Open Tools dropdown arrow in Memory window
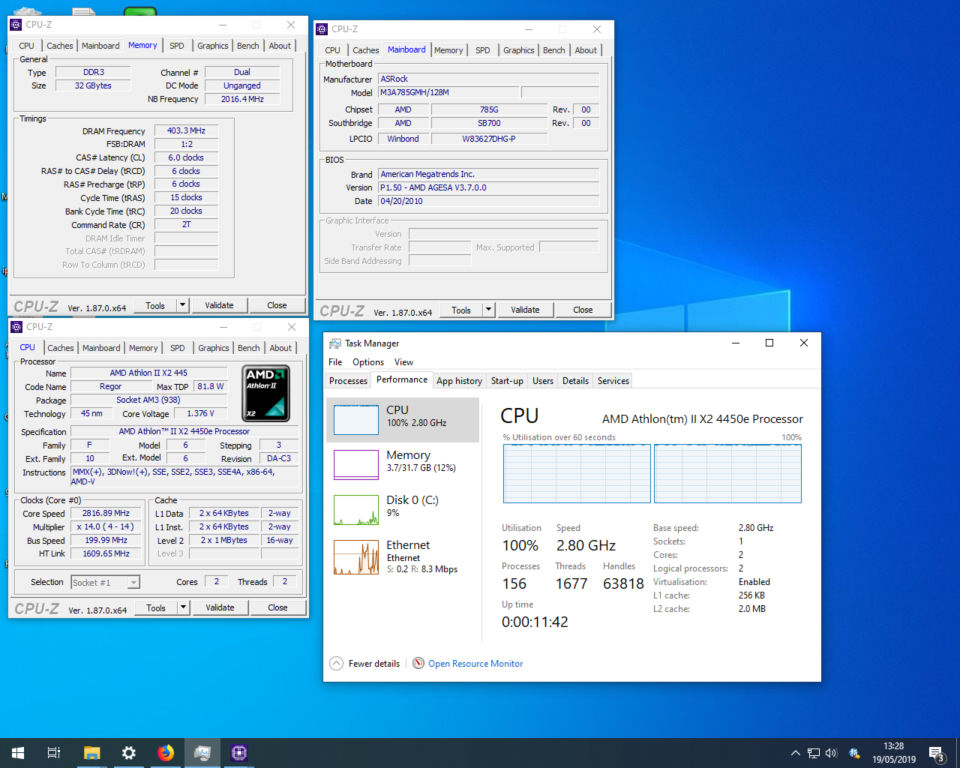This screenshot has height=768, width=960. click(x=182, y=305)
